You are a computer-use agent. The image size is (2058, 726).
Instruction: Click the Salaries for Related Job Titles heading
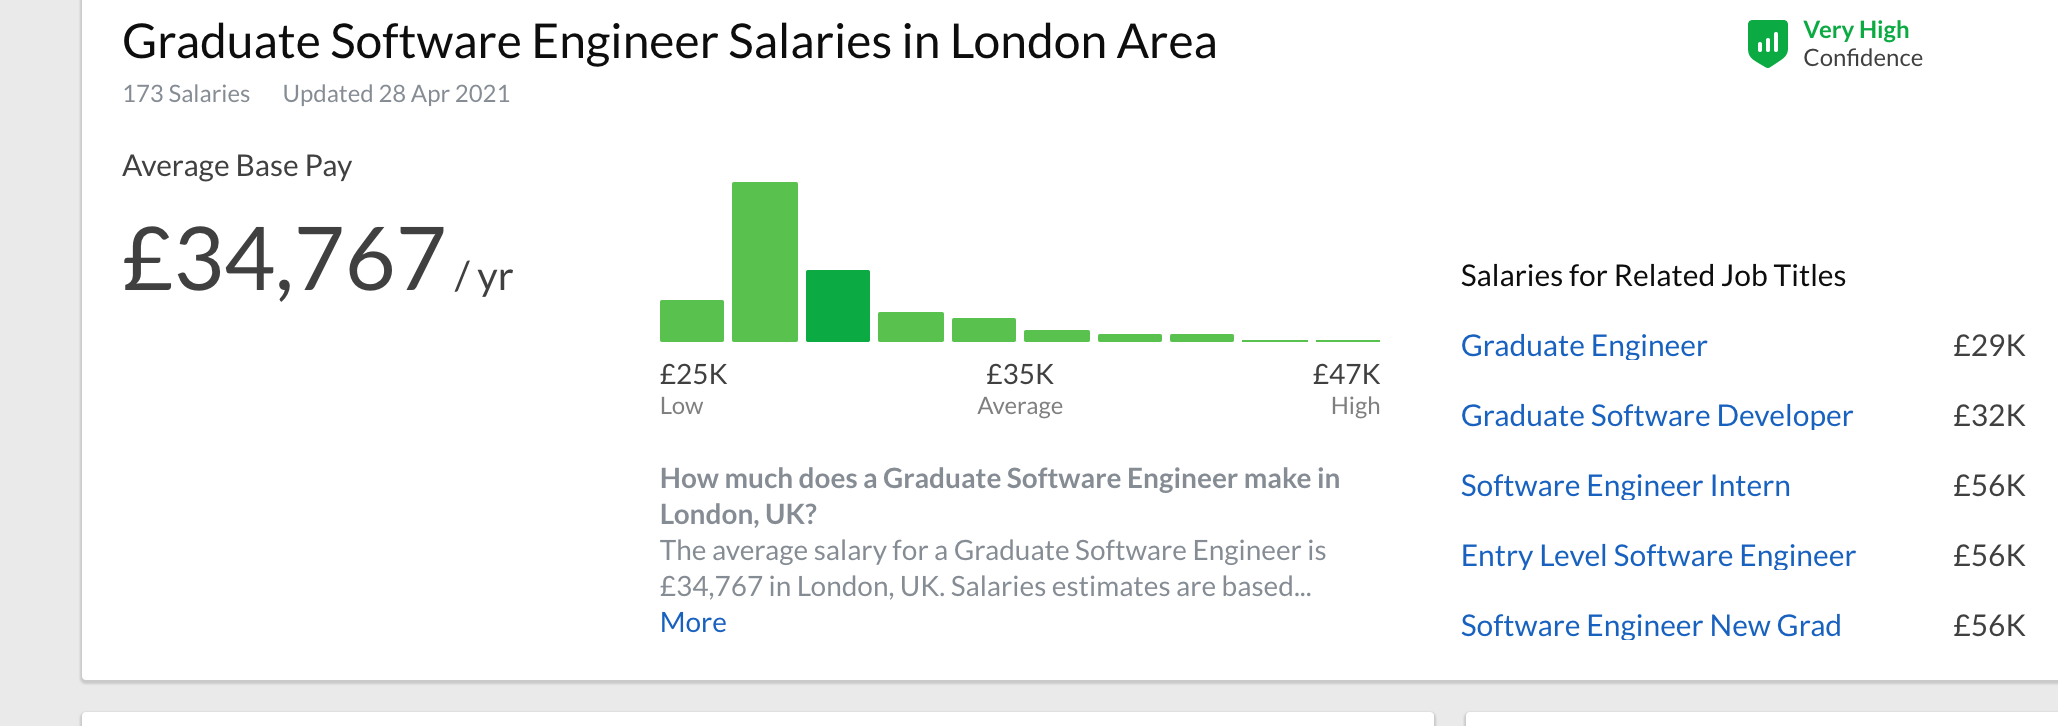[x=1653, y=276]
